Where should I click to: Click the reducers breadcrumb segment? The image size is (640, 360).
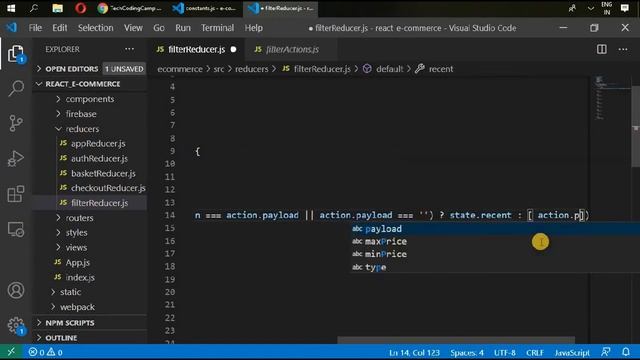(x=251, y=69)
